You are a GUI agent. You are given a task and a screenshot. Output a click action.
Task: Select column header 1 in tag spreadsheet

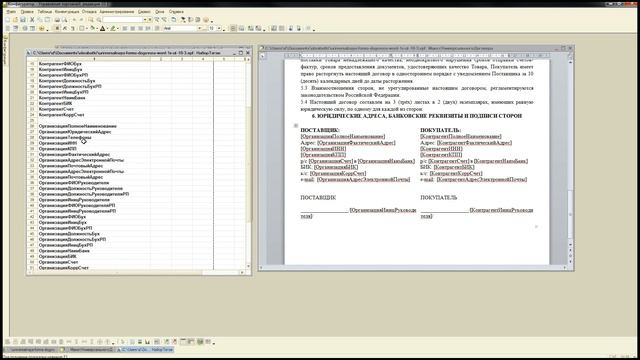(94, 59)
